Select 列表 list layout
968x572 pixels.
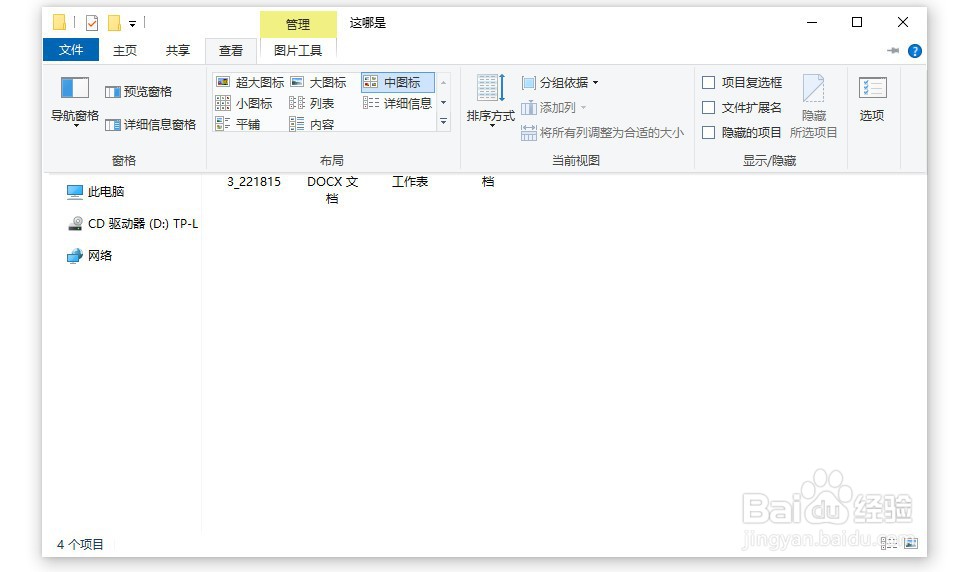click(x=312, y=103)
